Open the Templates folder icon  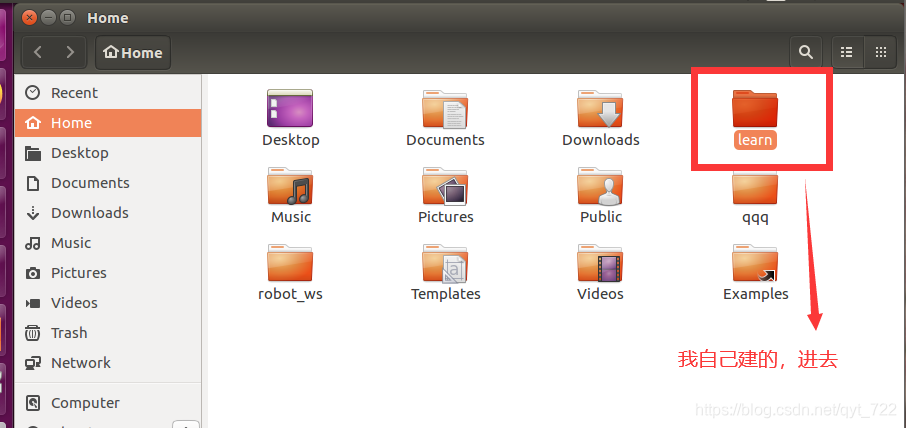(x=445, y=262)
